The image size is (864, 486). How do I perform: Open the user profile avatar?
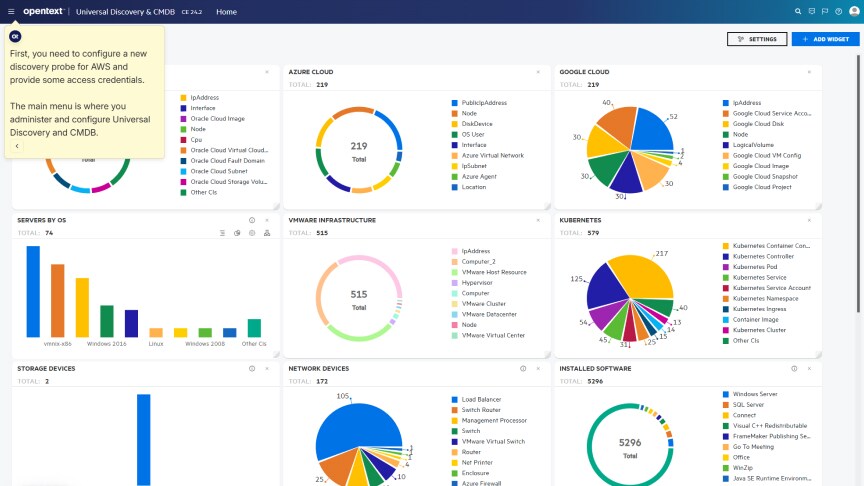click(854, 12)
